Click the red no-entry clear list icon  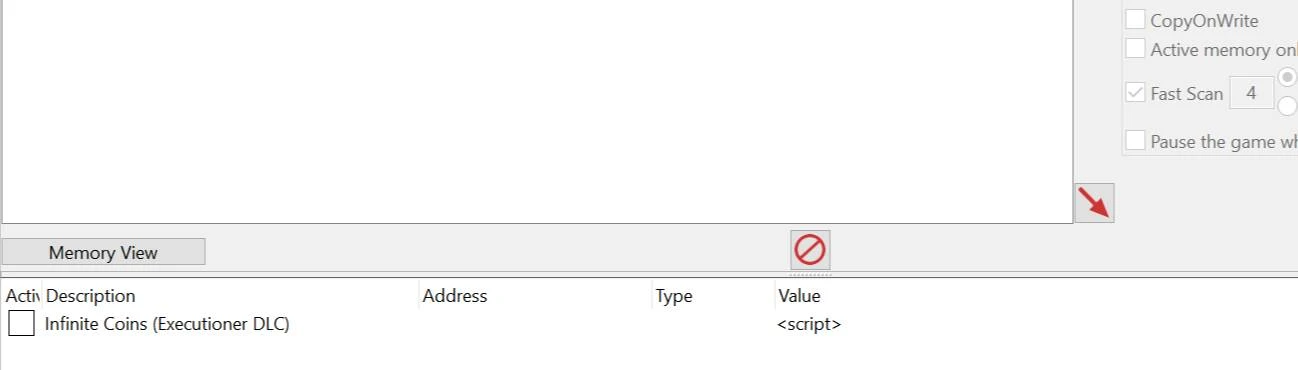pos(810,250)
